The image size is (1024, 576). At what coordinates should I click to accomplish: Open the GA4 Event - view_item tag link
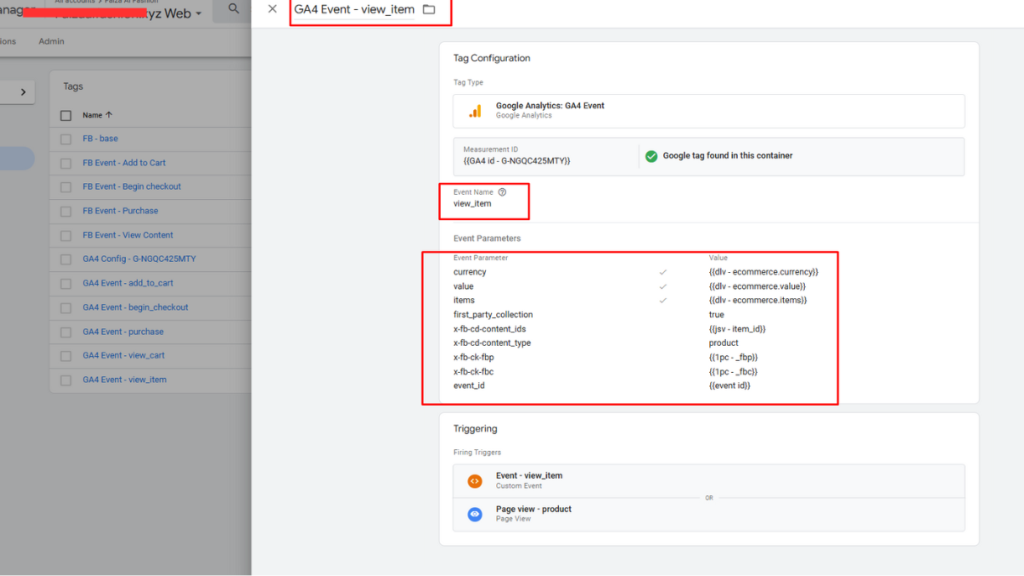pos(124,379)
